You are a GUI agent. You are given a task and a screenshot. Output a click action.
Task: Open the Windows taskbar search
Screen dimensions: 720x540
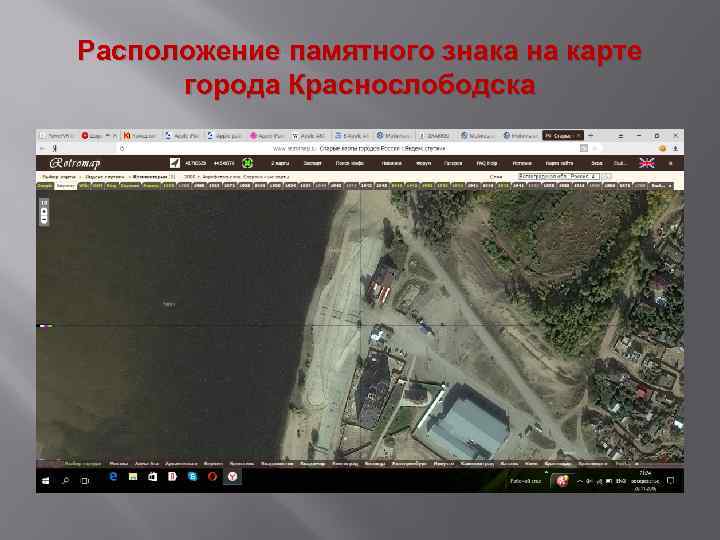66,481
